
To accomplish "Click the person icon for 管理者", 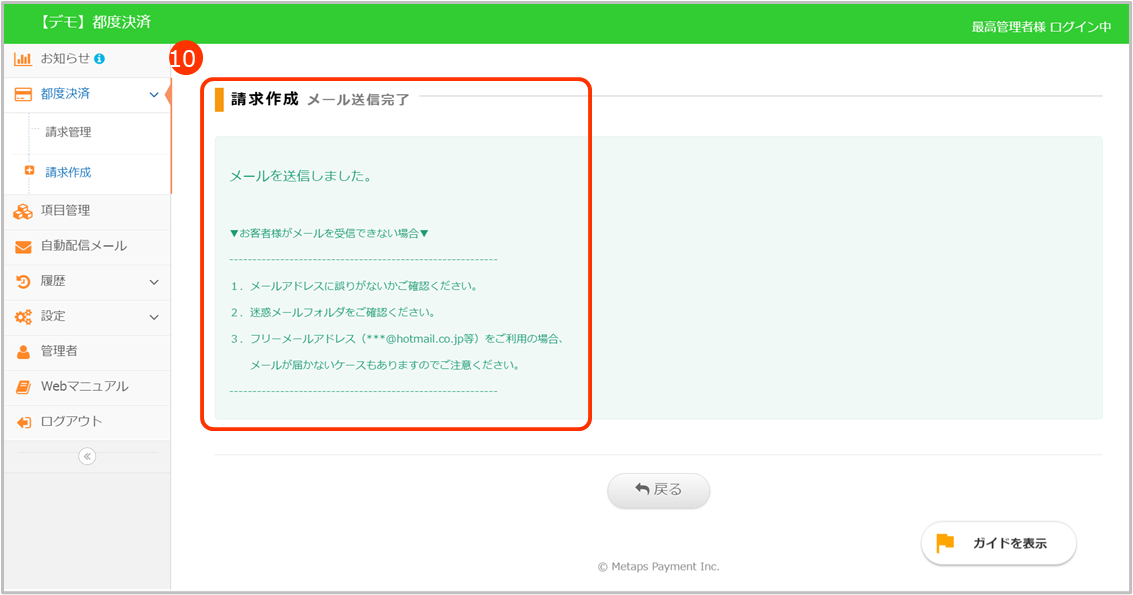I will point(23,352).
